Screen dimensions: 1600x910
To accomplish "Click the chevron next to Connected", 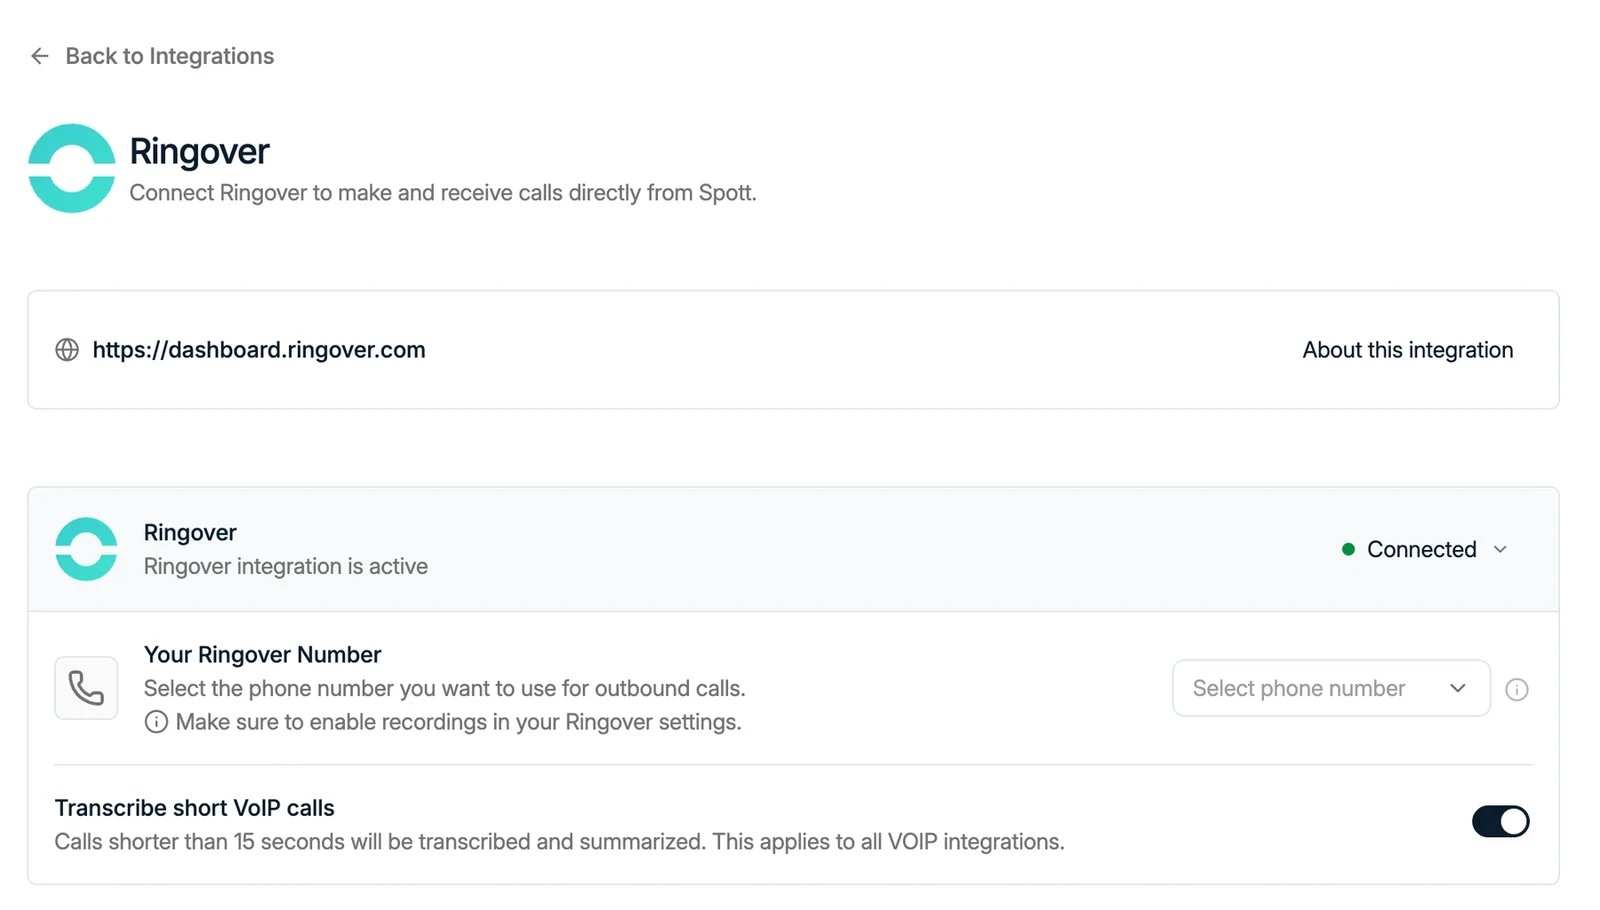I will pyautogui.click(x=1500, y=549).
